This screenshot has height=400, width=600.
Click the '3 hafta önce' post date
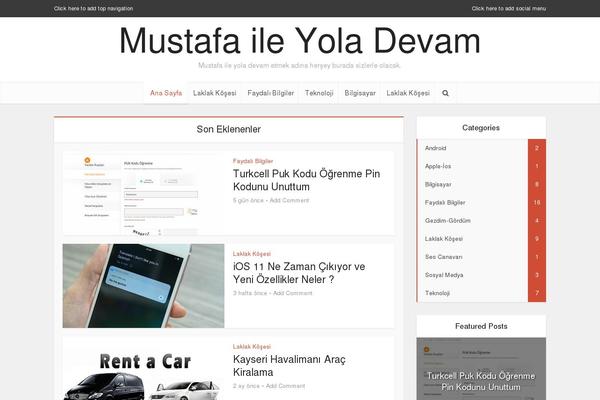coord(250,293)
